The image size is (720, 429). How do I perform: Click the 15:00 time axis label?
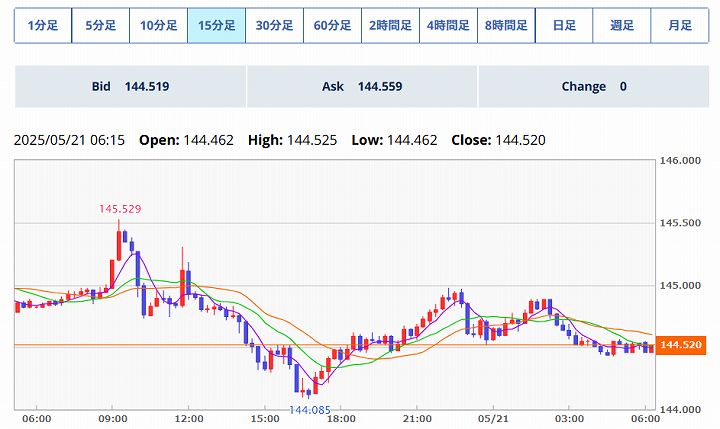coord(265,419)
